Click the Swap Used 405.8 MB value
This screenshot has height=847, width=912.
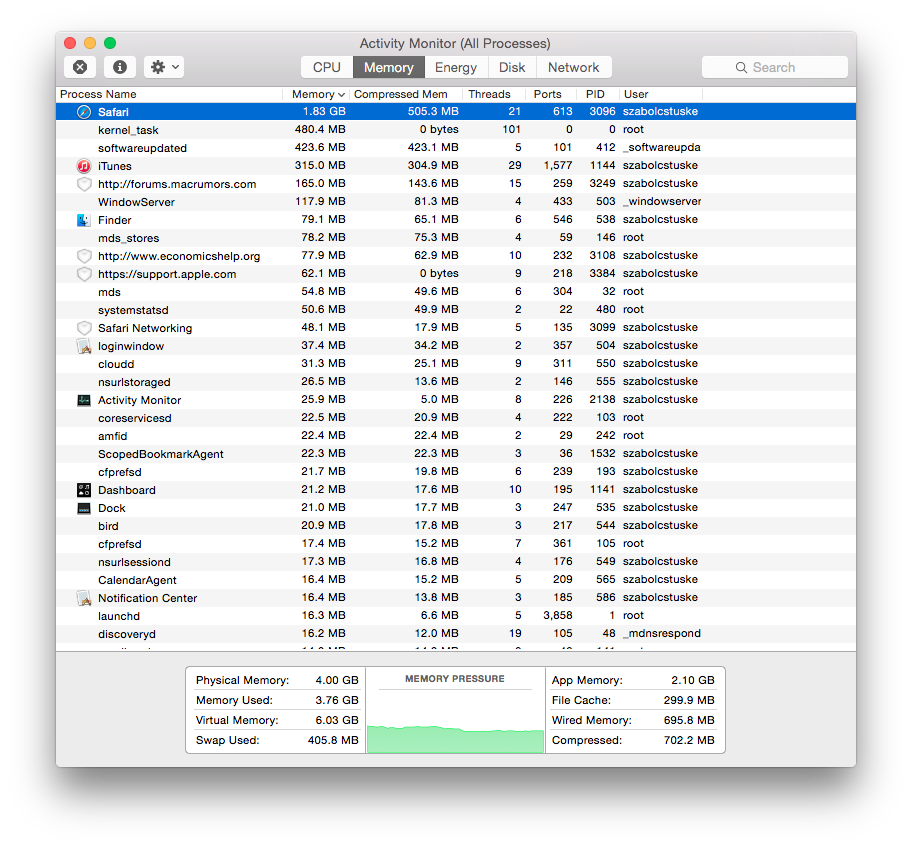coord(333,740)
